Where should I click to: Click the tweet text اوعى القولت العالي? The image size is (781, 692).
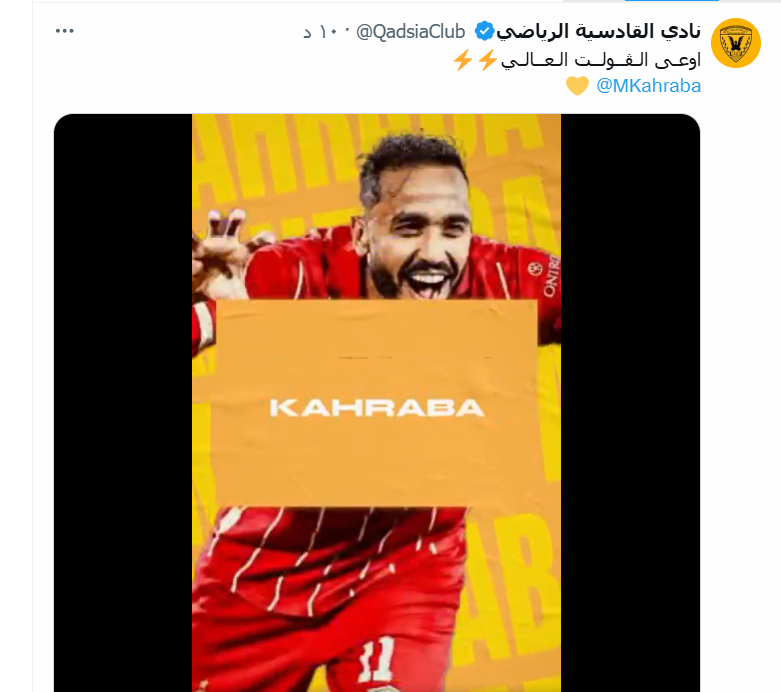601,60
